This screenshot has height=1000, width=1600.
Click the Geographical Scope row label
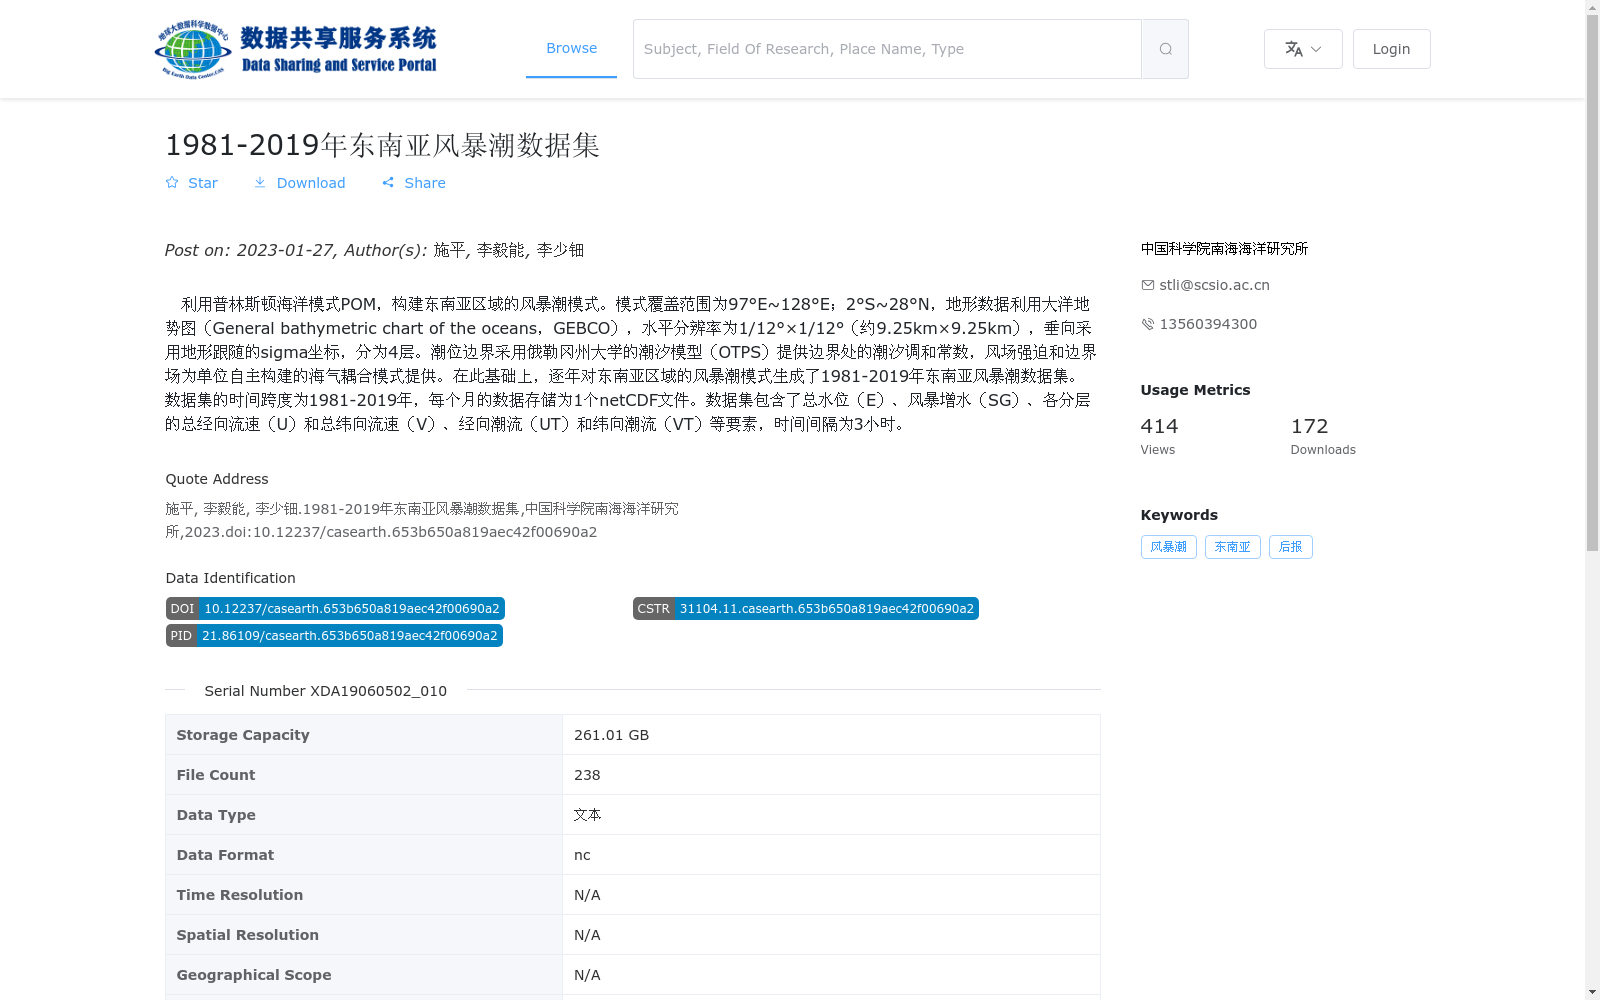pyautogui.click(x=254, y=975)
